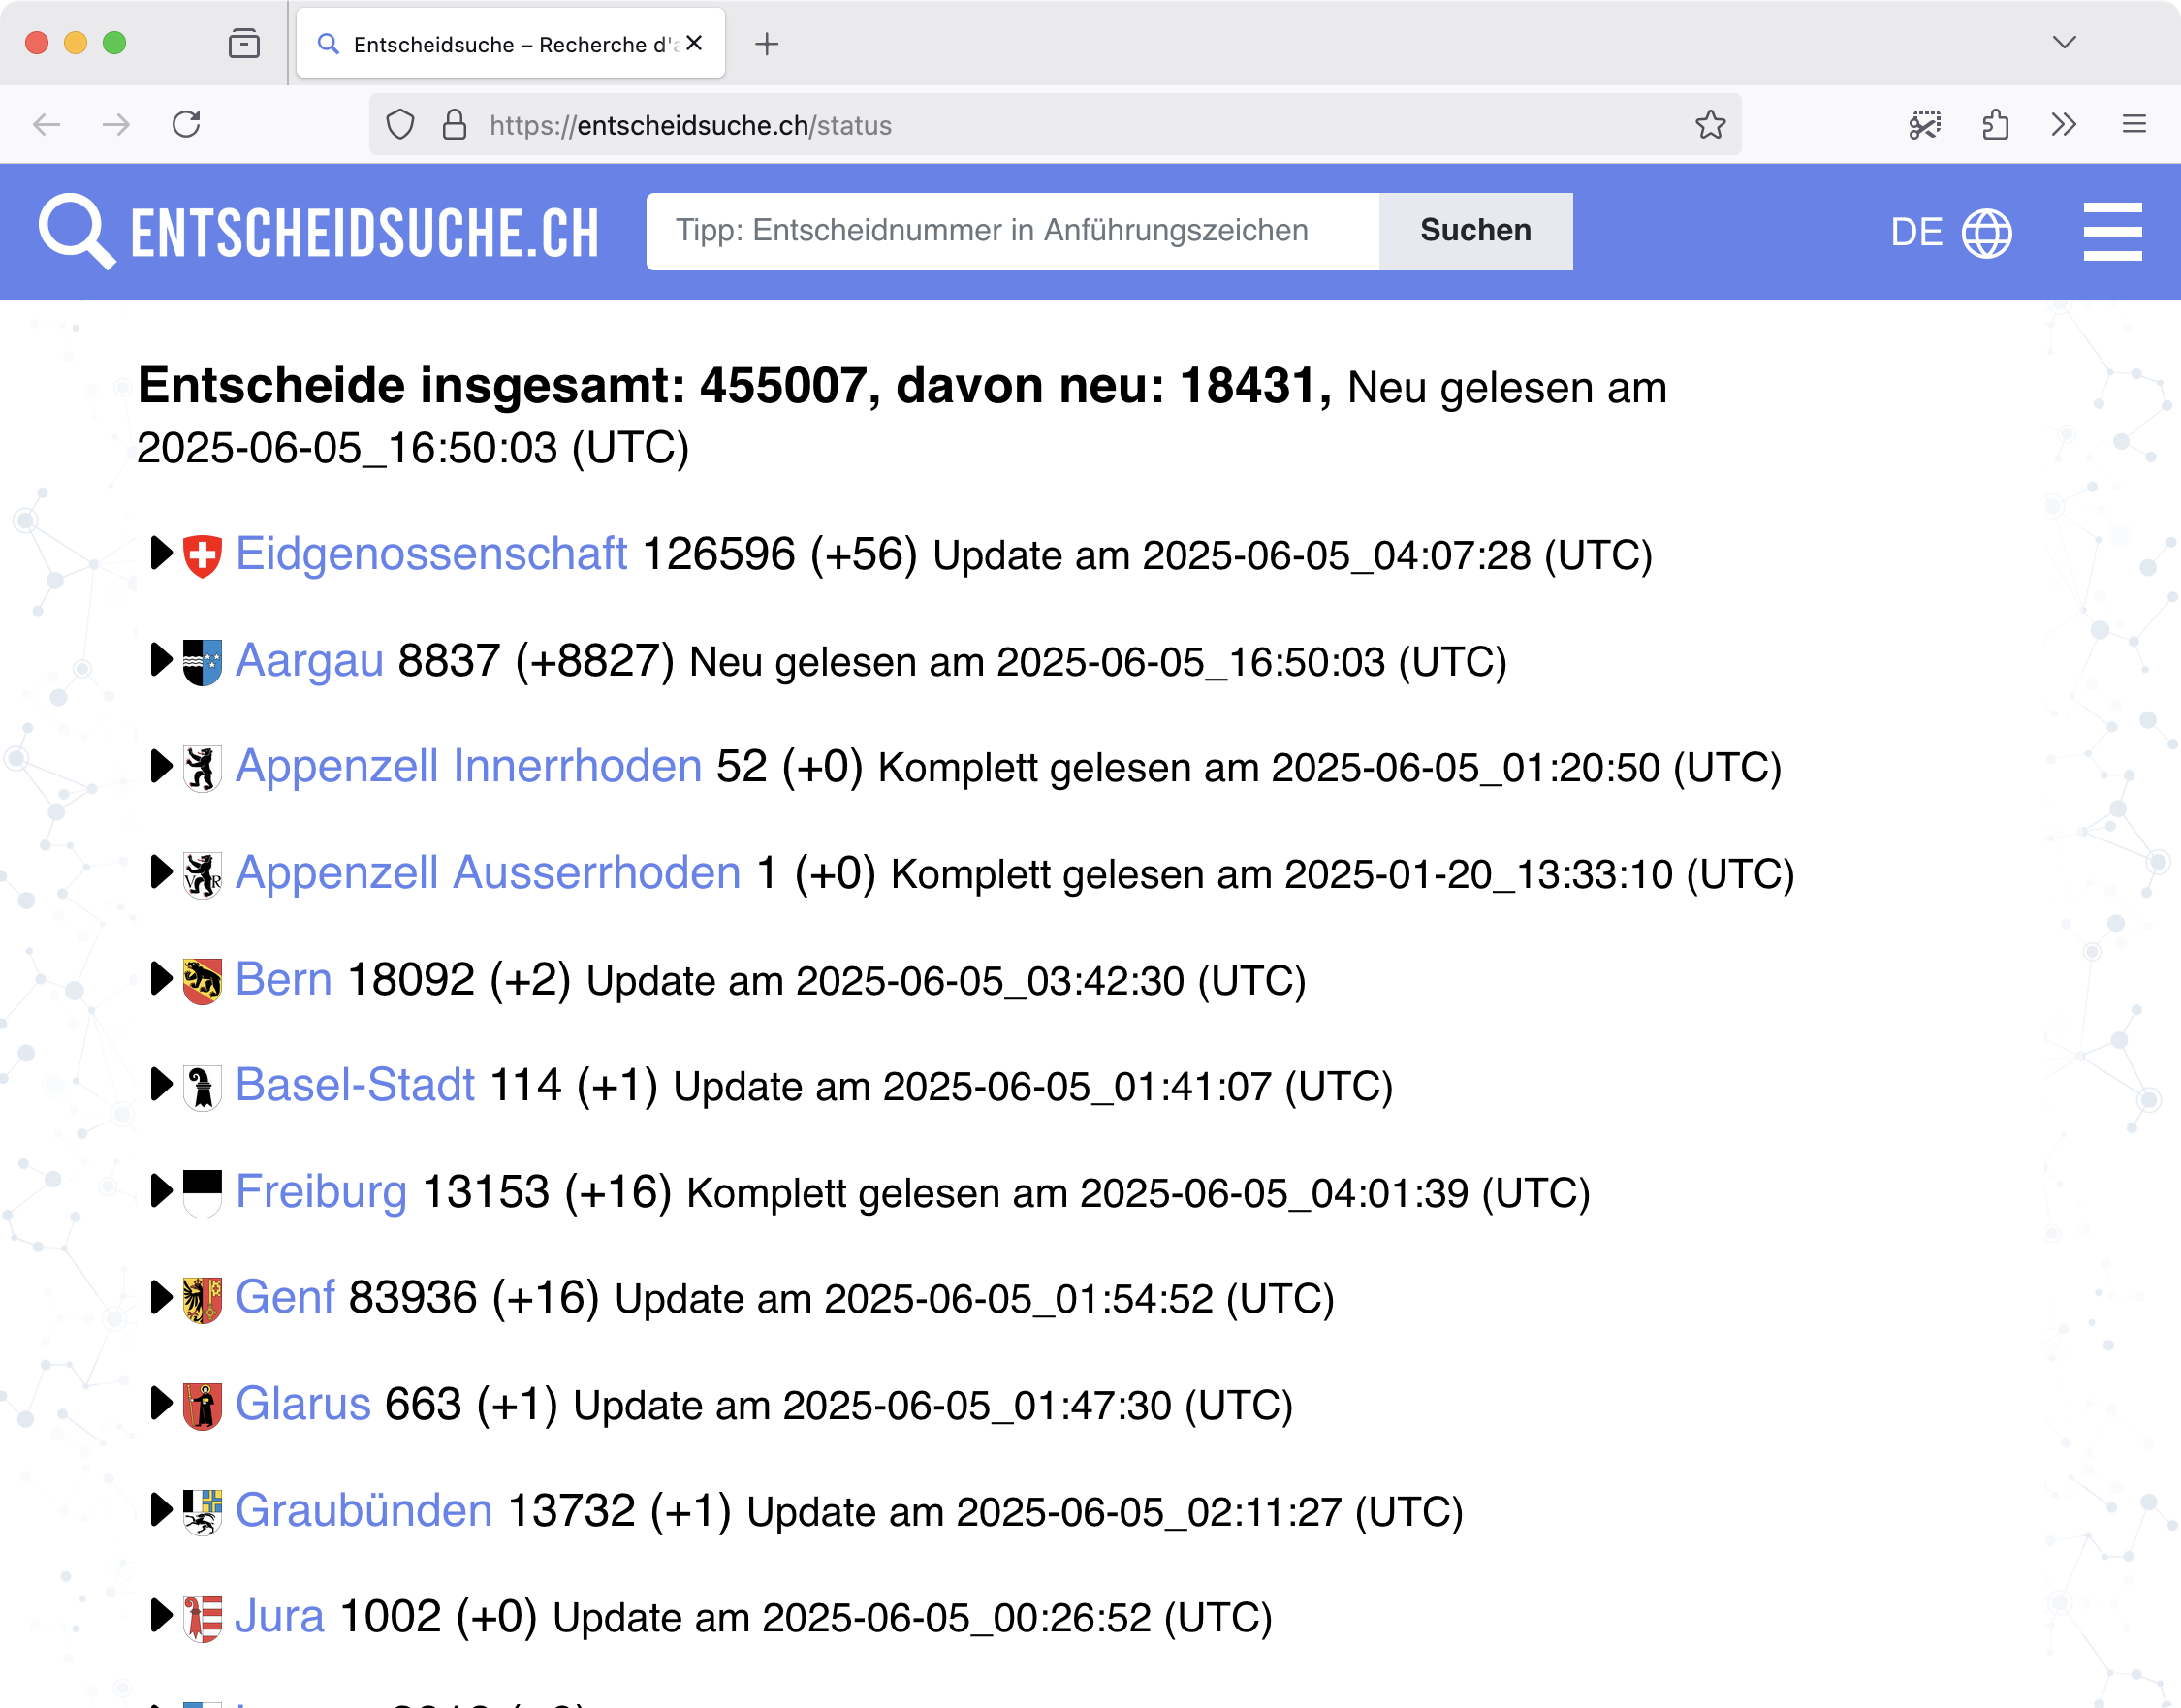This screenshot has height=1708, width=2181.
Task: Open Firefox application menu icon
Action: pos(2134,125)
